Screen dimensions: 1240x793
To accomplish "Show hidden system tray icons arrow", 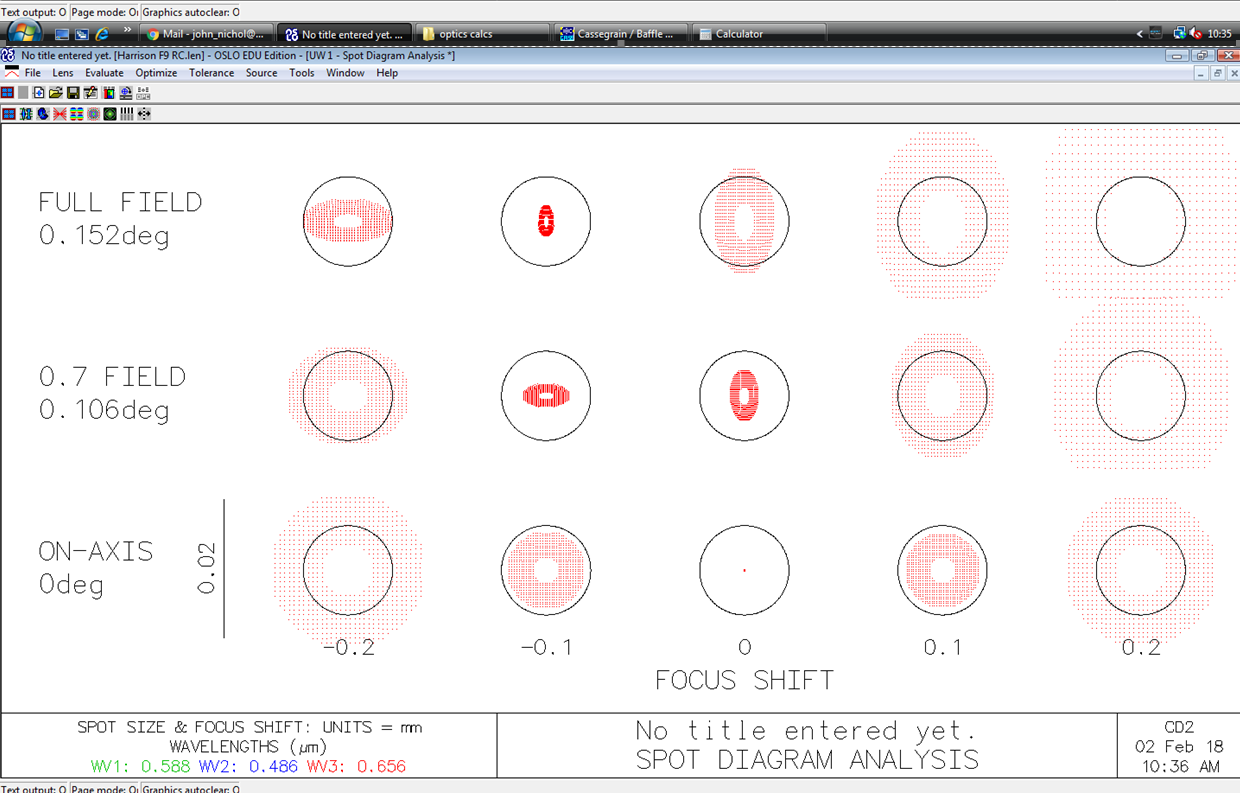I will pyautogui.click(x=1140, y=34).
